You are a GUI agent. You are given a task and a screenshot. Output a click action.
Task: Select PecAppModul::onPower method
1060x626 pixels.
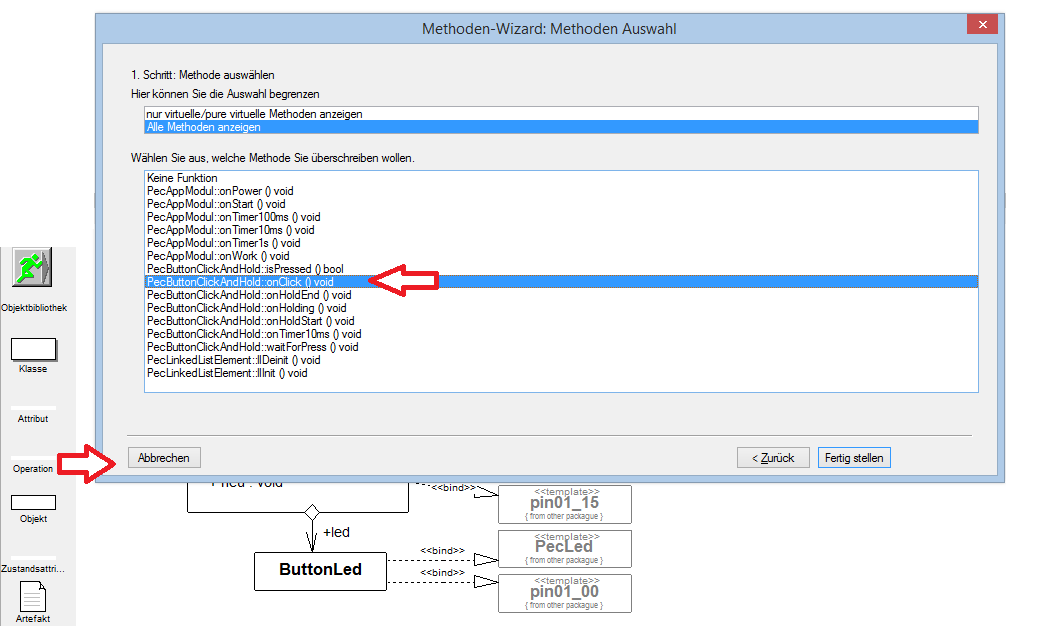[219, 191]
